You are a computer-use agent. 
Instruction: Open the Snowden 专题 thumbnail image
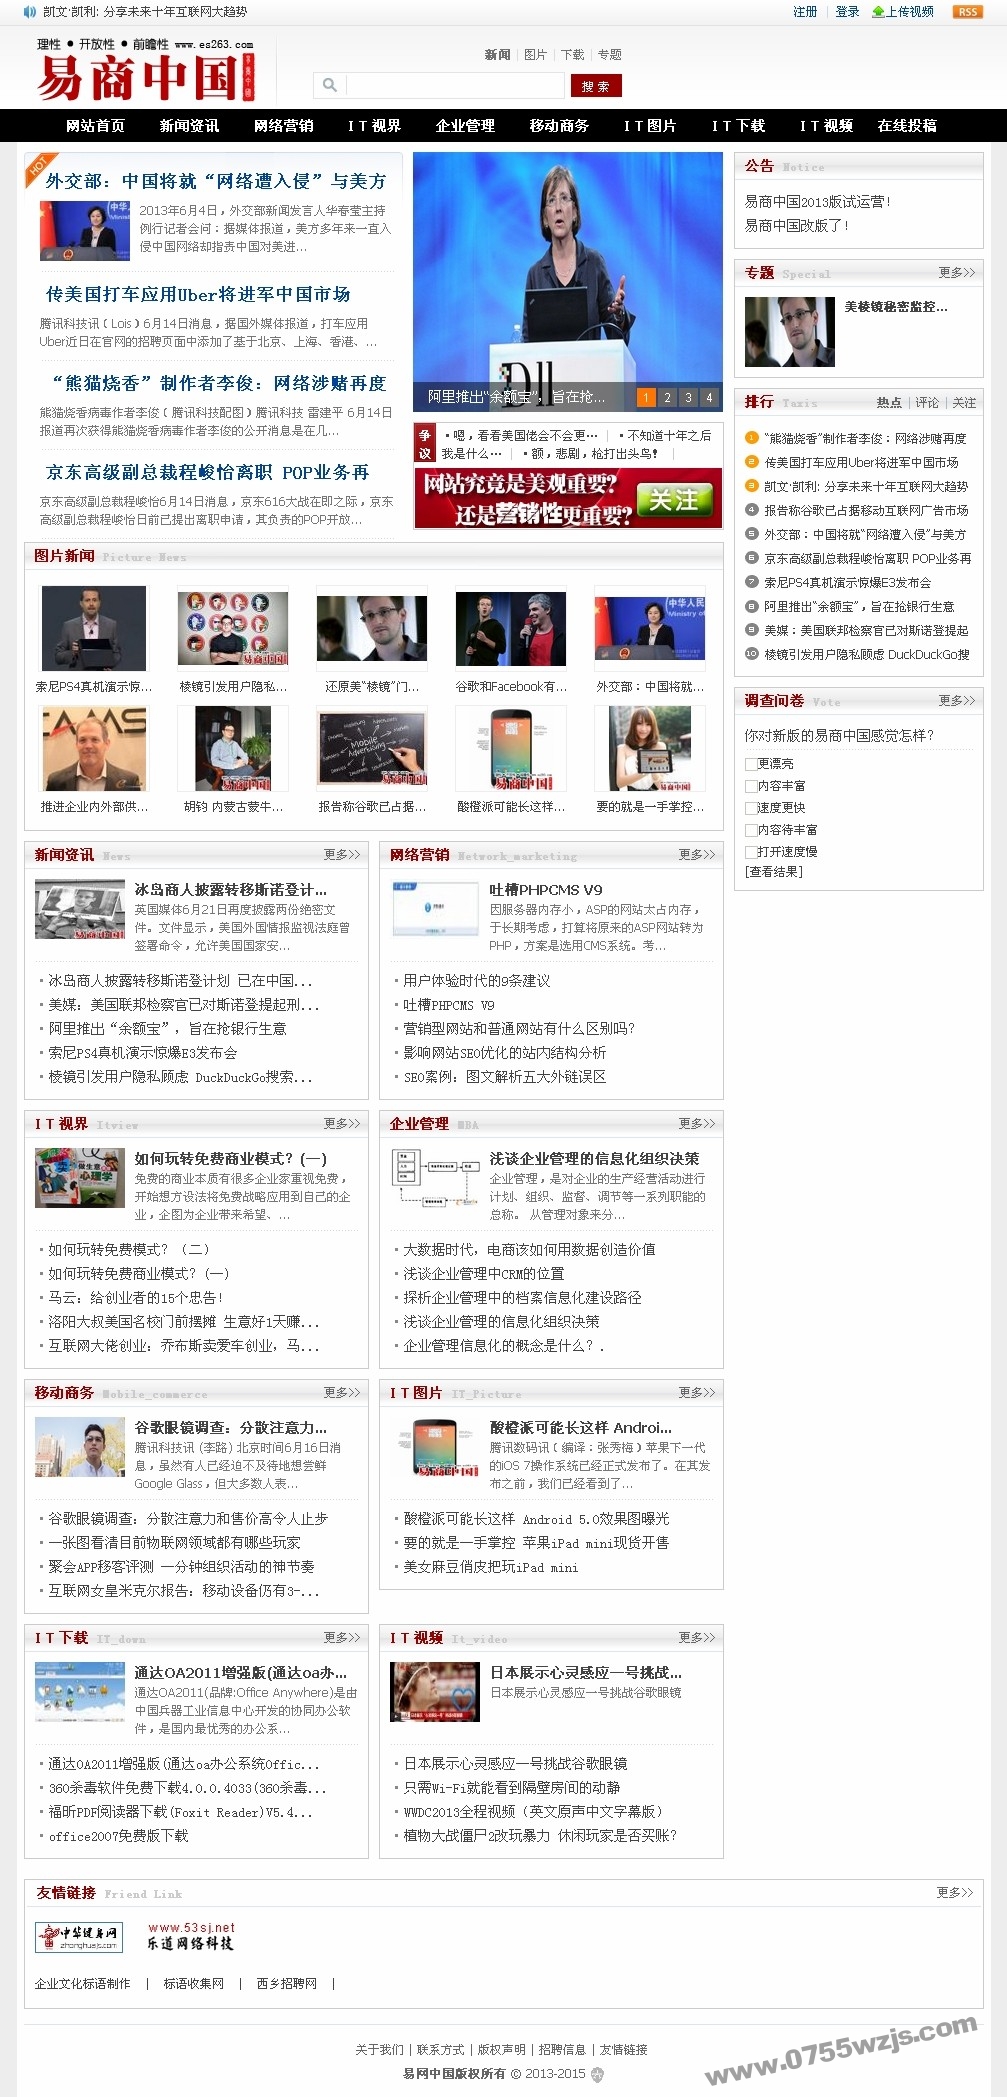click(789, 332)
